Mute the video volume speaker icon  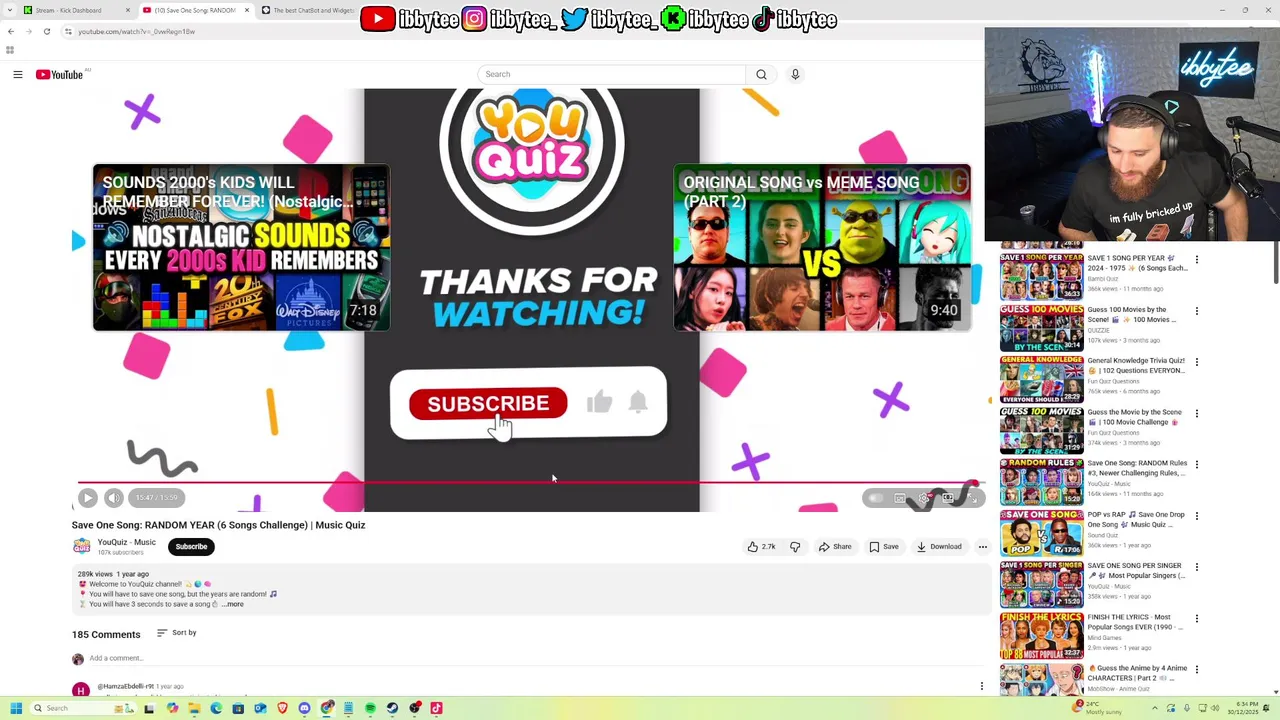tap(113, 498)
